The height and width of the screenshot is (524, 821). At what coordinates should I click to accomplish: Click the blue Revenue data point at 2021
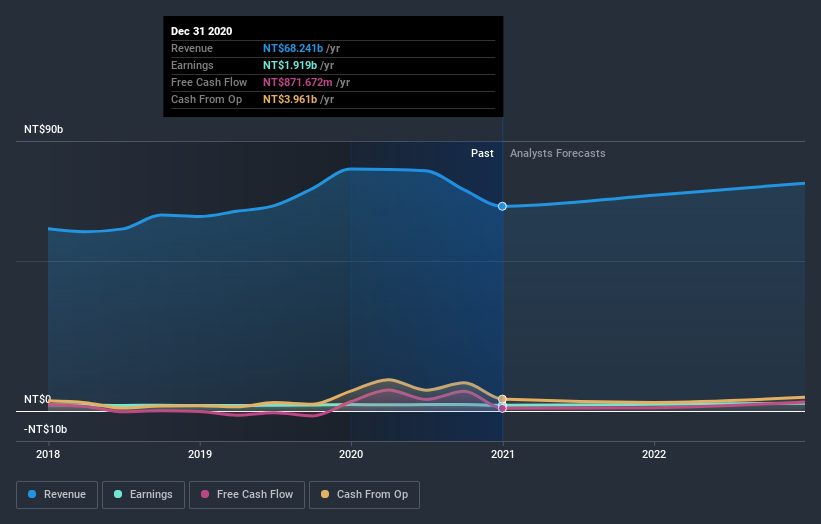pyautogui.click(x=502, y=206)
